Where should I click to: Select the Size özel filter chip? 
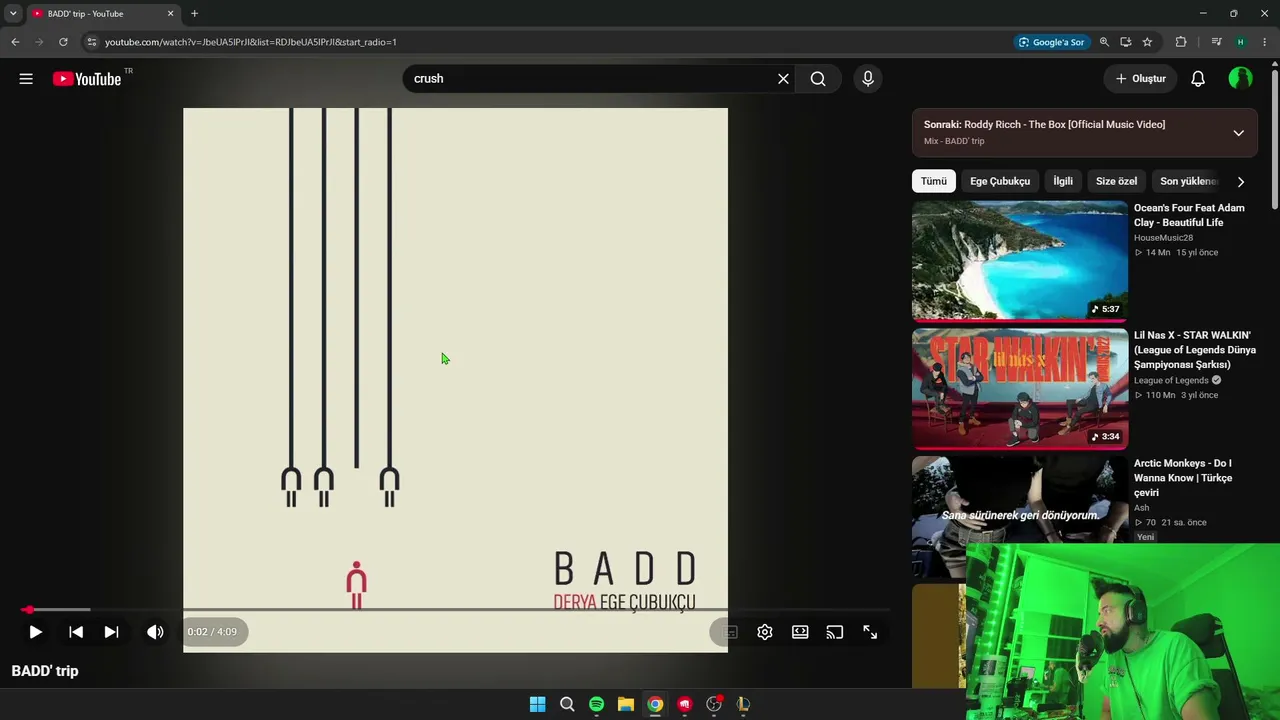1116,181
